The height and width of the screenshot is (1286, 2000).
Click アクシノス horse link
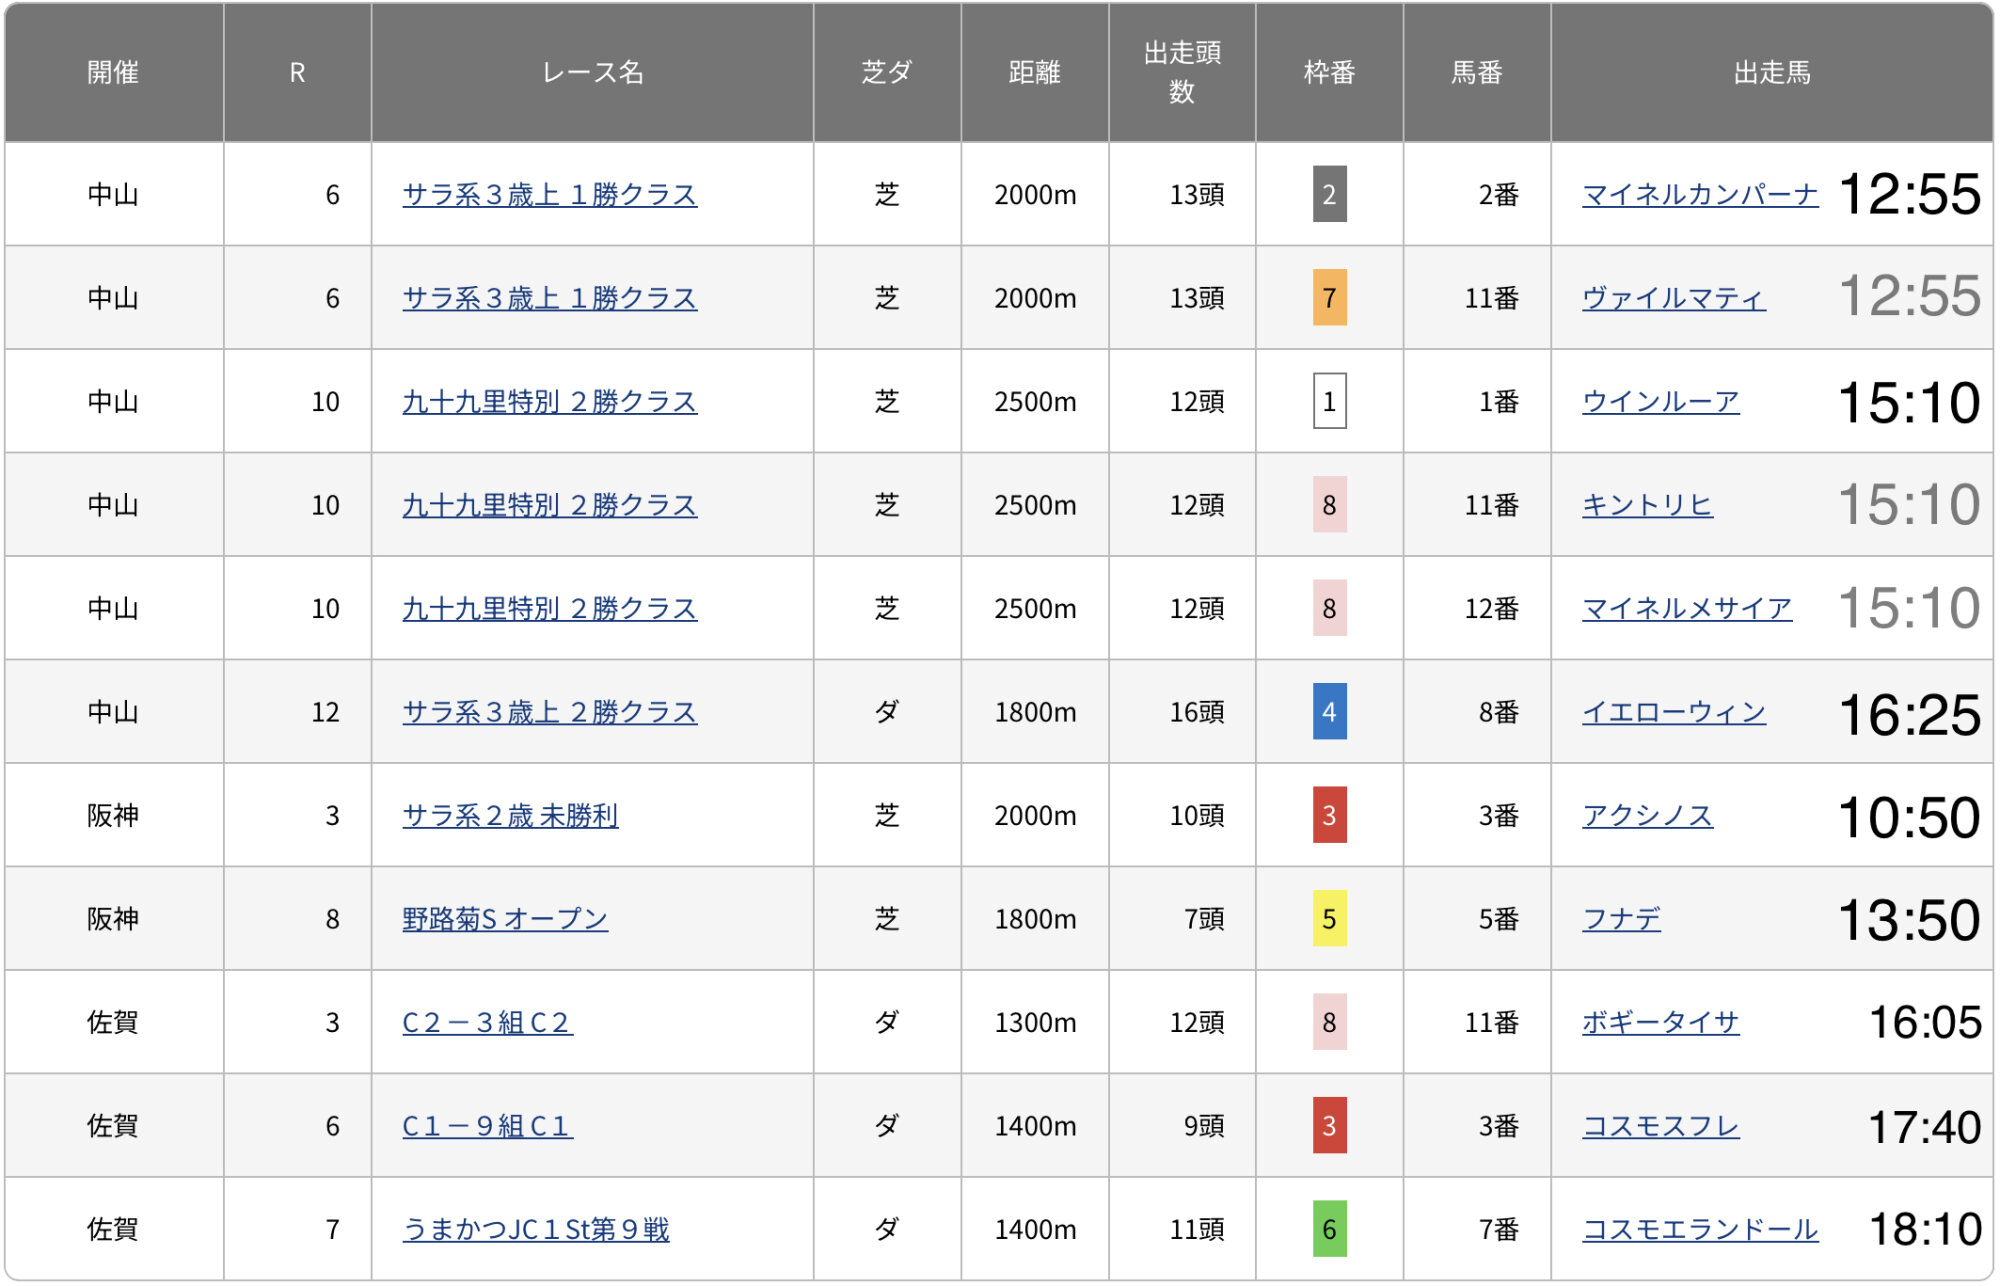1646,815
